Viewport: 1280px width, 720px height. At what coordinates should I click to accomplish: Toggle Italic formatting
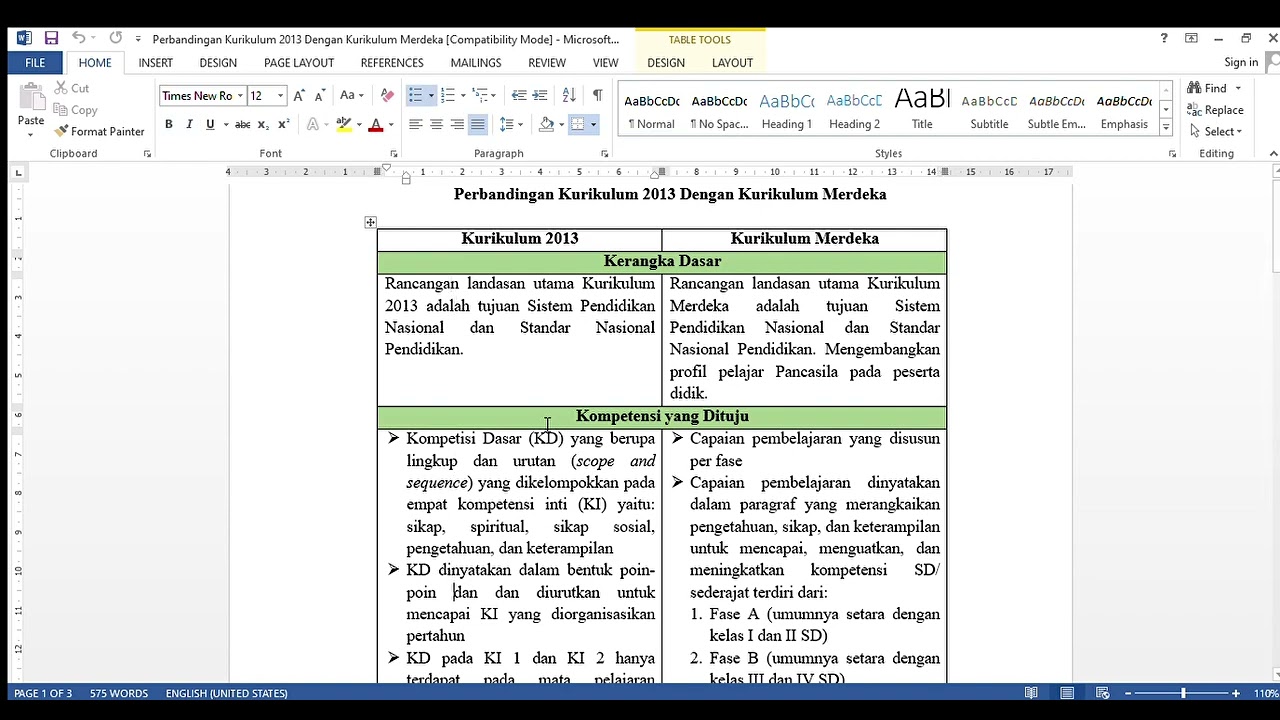pos(189,124)
